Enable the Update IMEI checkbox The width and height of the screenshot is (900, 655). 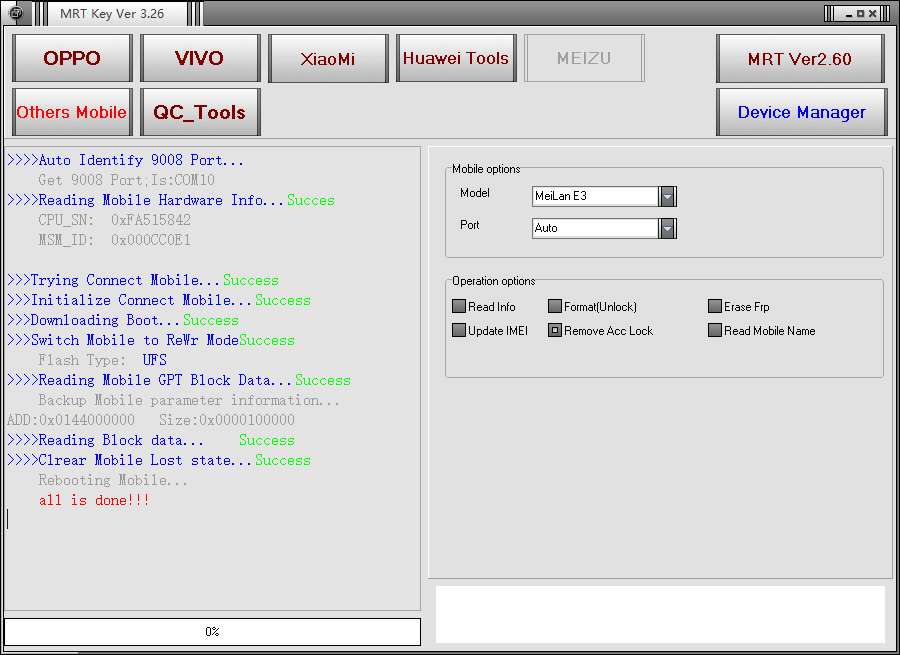click(x=459, y=330)
